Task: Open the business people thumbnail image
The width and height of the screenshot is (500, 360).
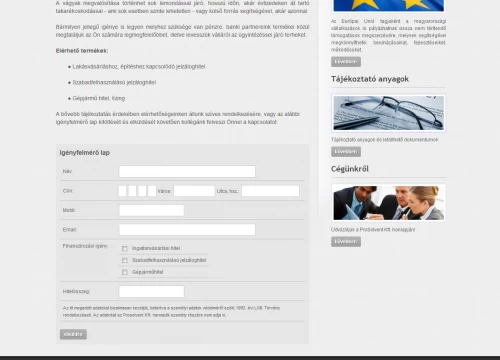Action: pos(388,203)
